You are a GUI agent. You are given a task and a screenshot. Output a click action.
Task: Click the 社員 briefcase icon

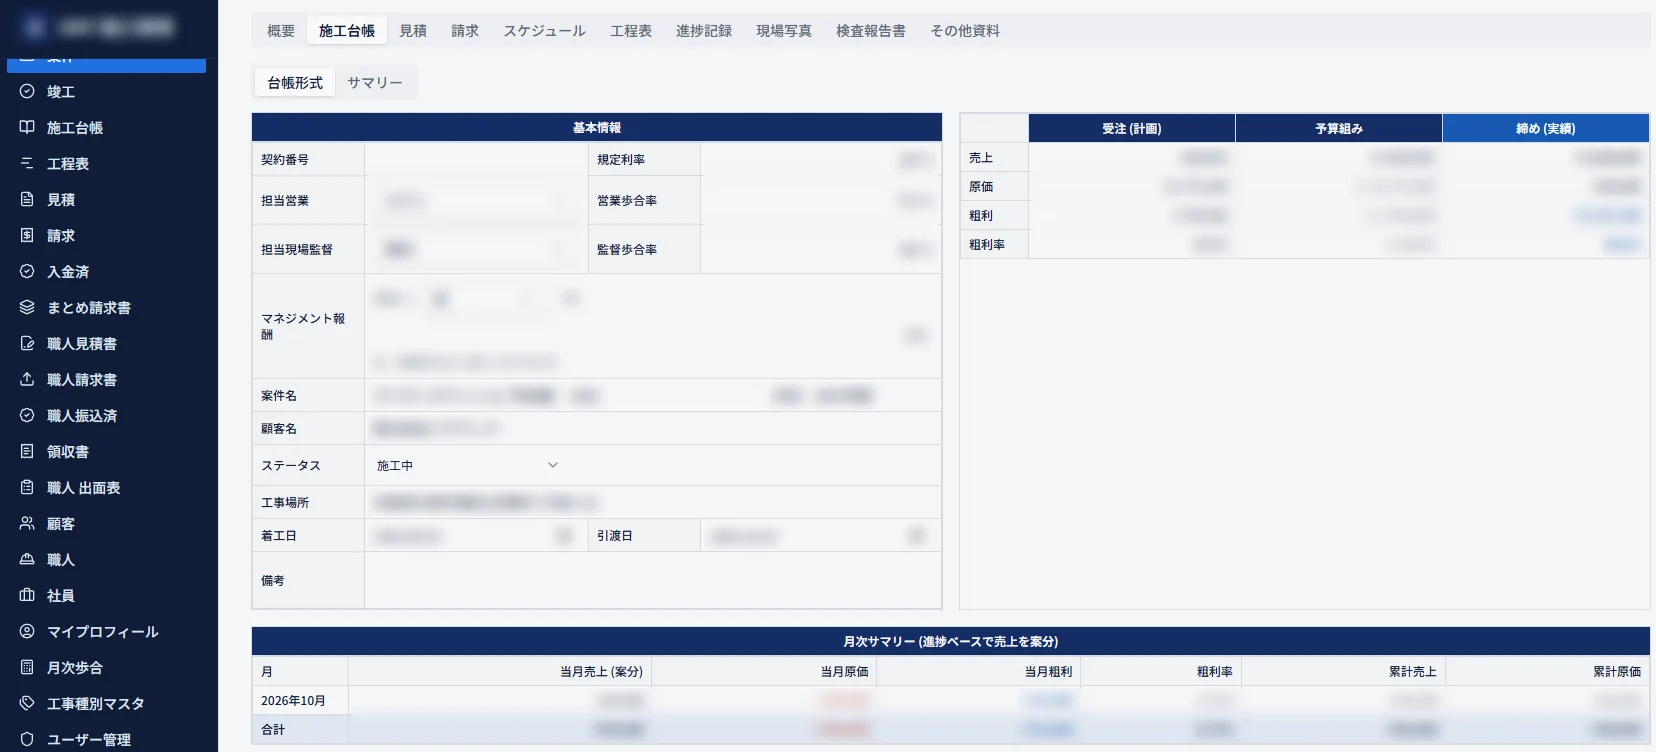coord(27,595)
